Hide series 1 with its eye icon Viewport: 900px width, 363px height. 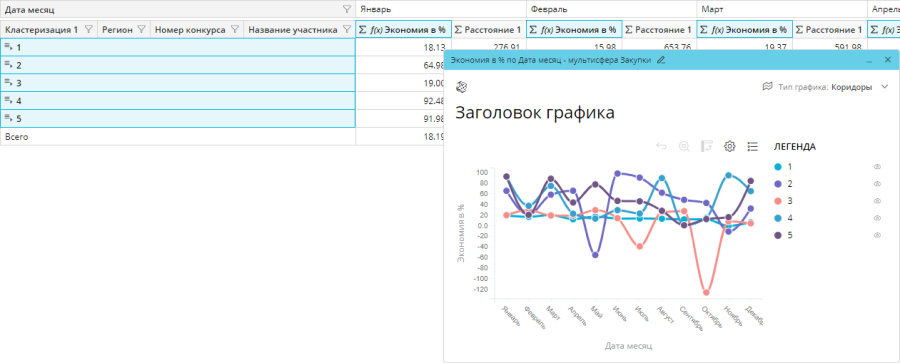click(876, 167)
